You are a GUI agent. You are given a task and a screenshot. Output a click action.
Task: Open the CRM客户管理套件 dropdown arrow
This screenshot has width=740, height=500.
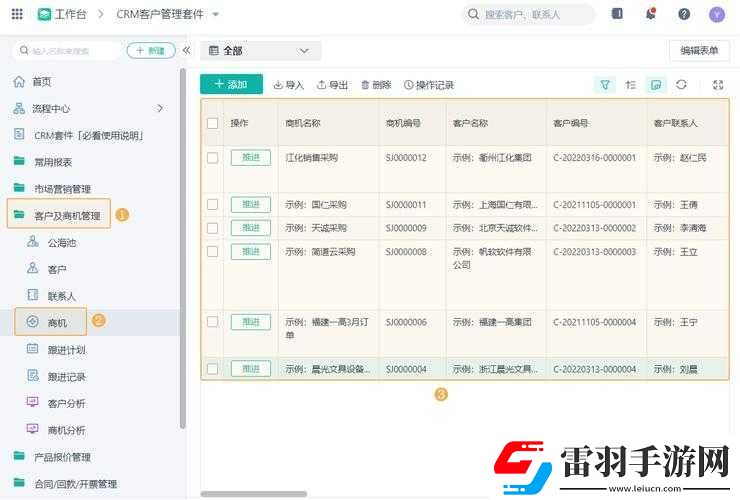(216, 15)
